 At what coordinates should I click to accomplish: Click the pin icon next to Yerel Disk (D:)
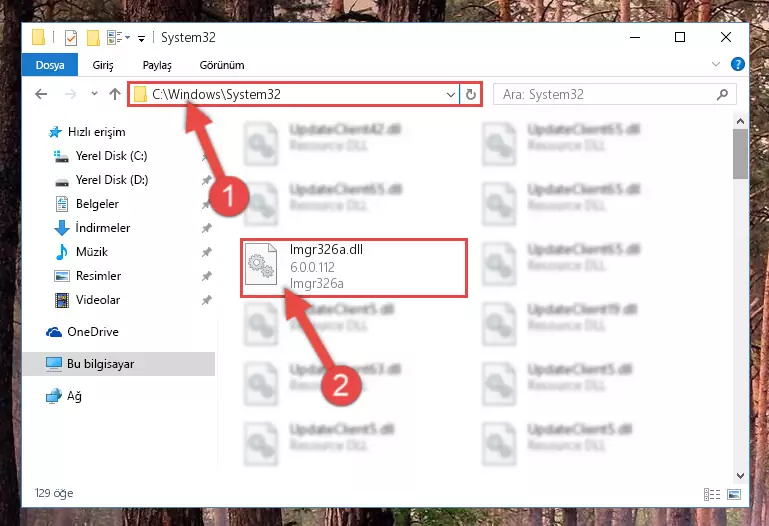point(206,180)
